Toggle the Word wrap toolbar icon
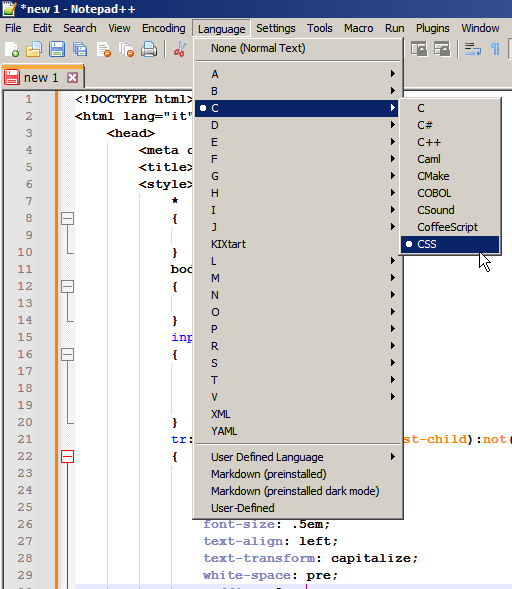The height and width of the screenshot is (589, 512). pos(473,49)
